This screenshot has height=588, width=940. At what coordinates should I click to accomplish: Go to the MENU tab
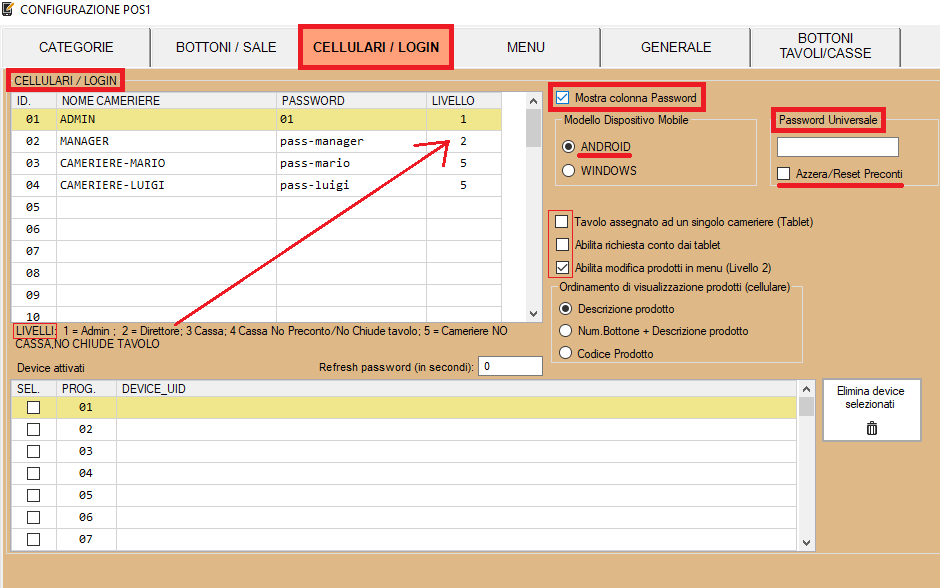pos(526,47)
